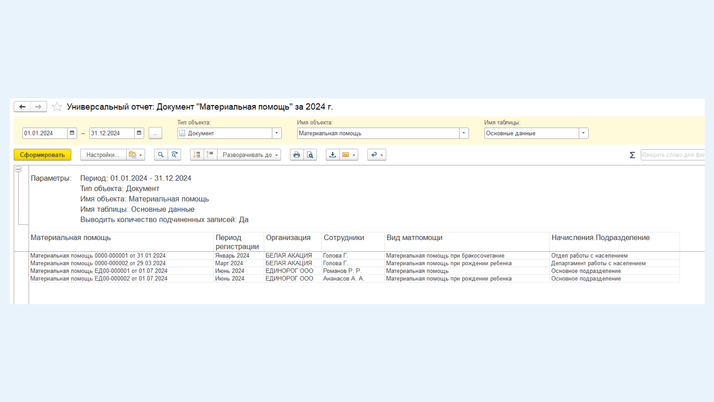714x402 pixels.
Task: Open calendar for end date 31.12.2024
Action: 139,133
